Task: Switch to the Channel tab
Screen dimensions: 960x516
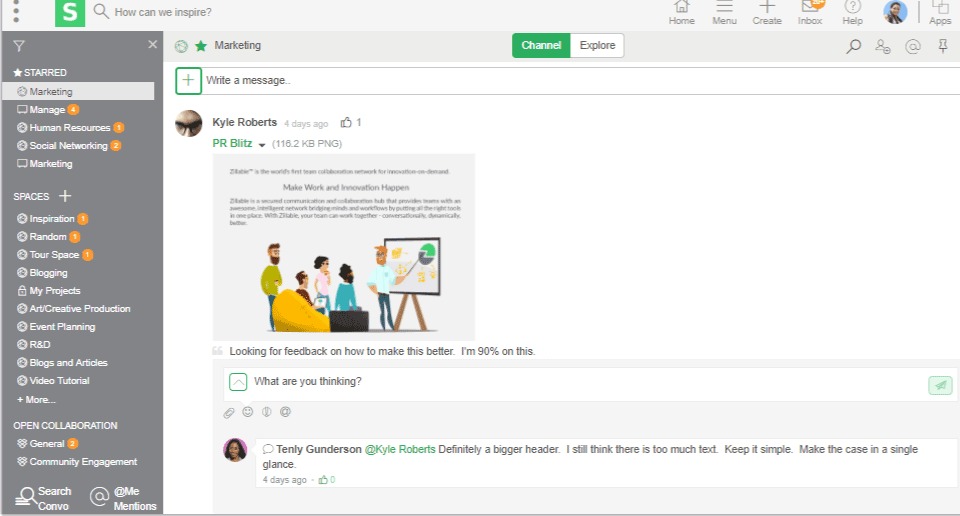Action: 541,45
